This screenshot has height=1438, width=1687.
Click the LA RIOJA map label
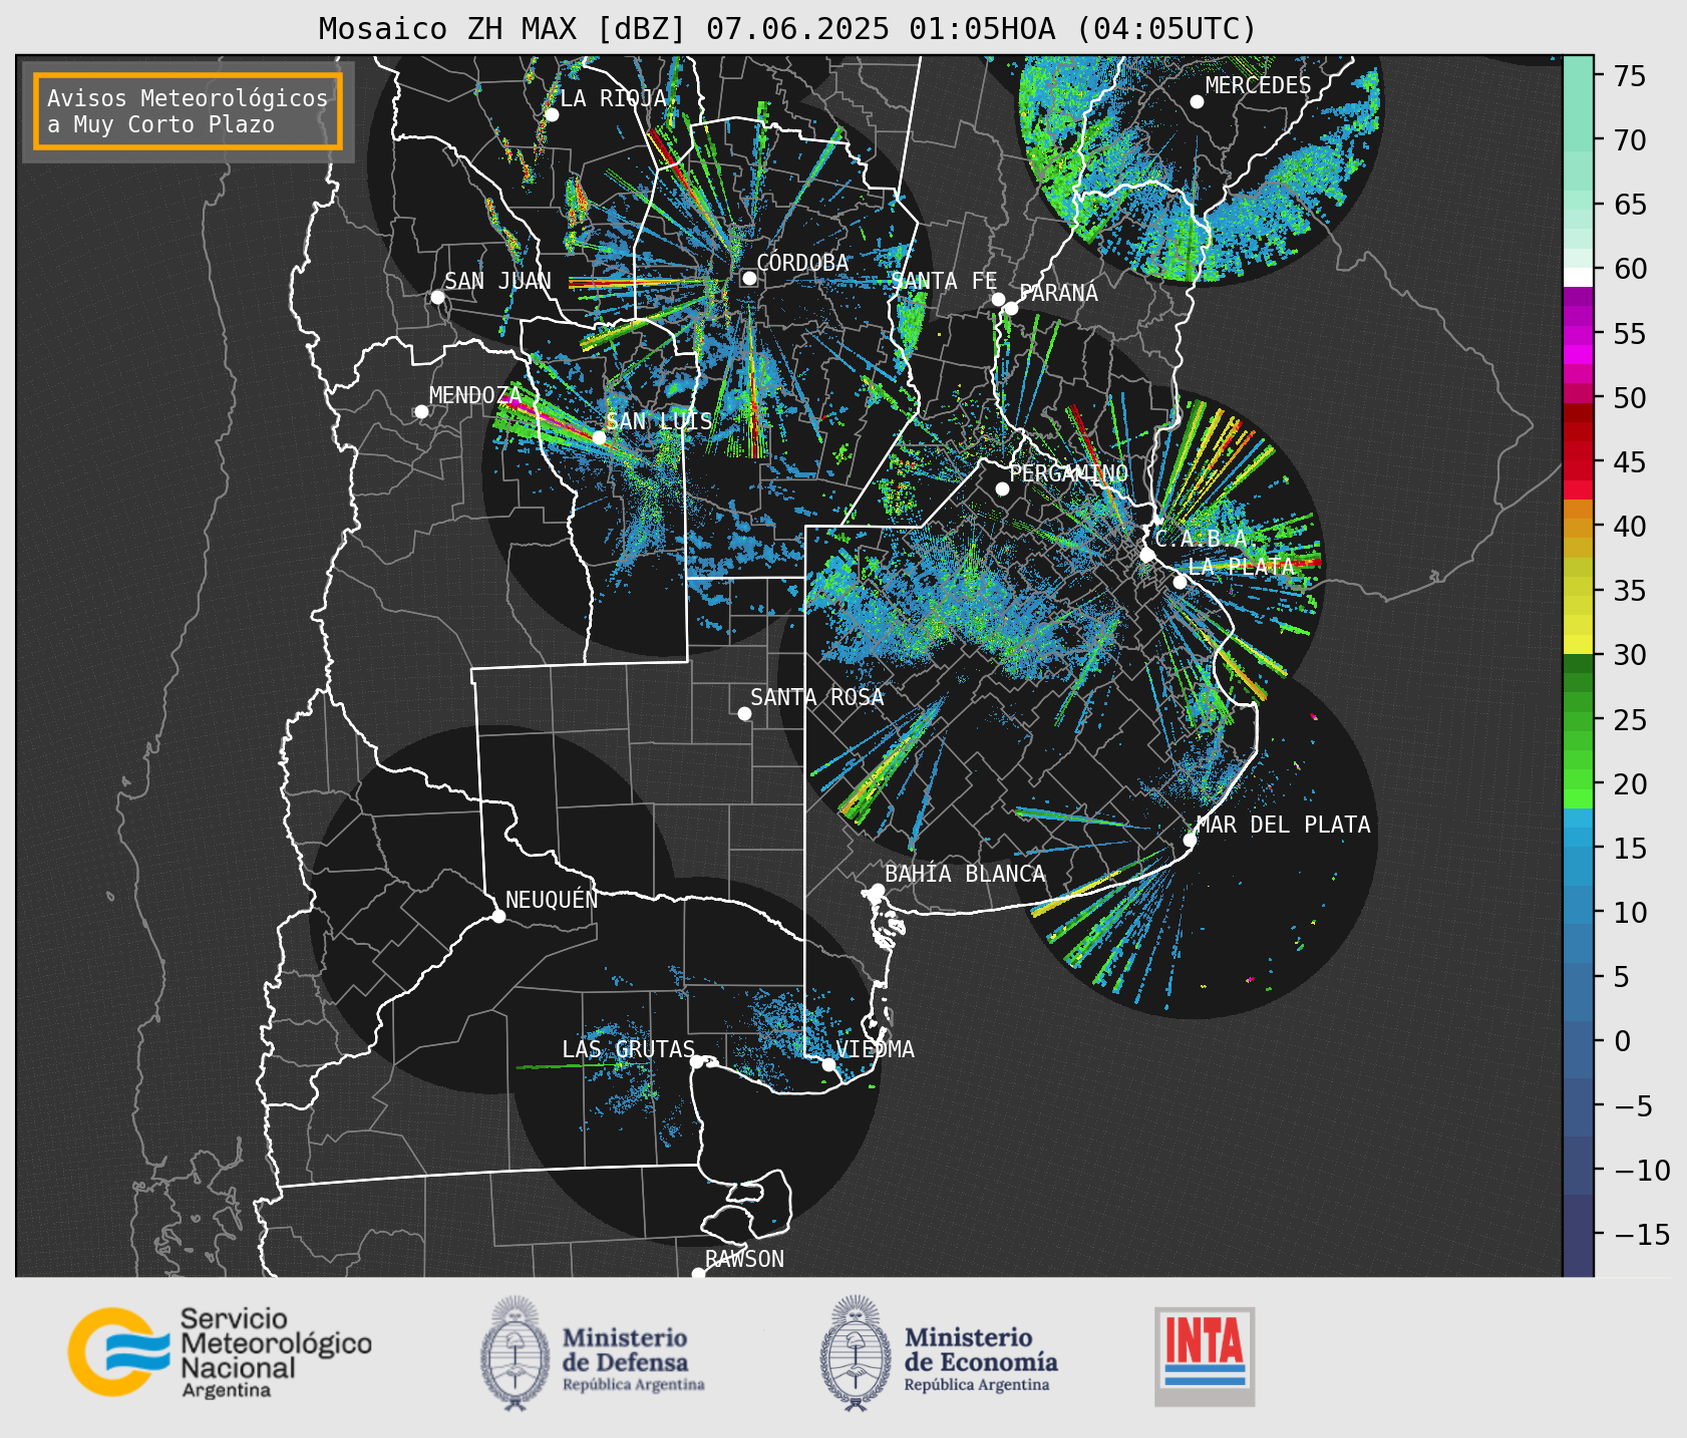(x=613, y=98)
